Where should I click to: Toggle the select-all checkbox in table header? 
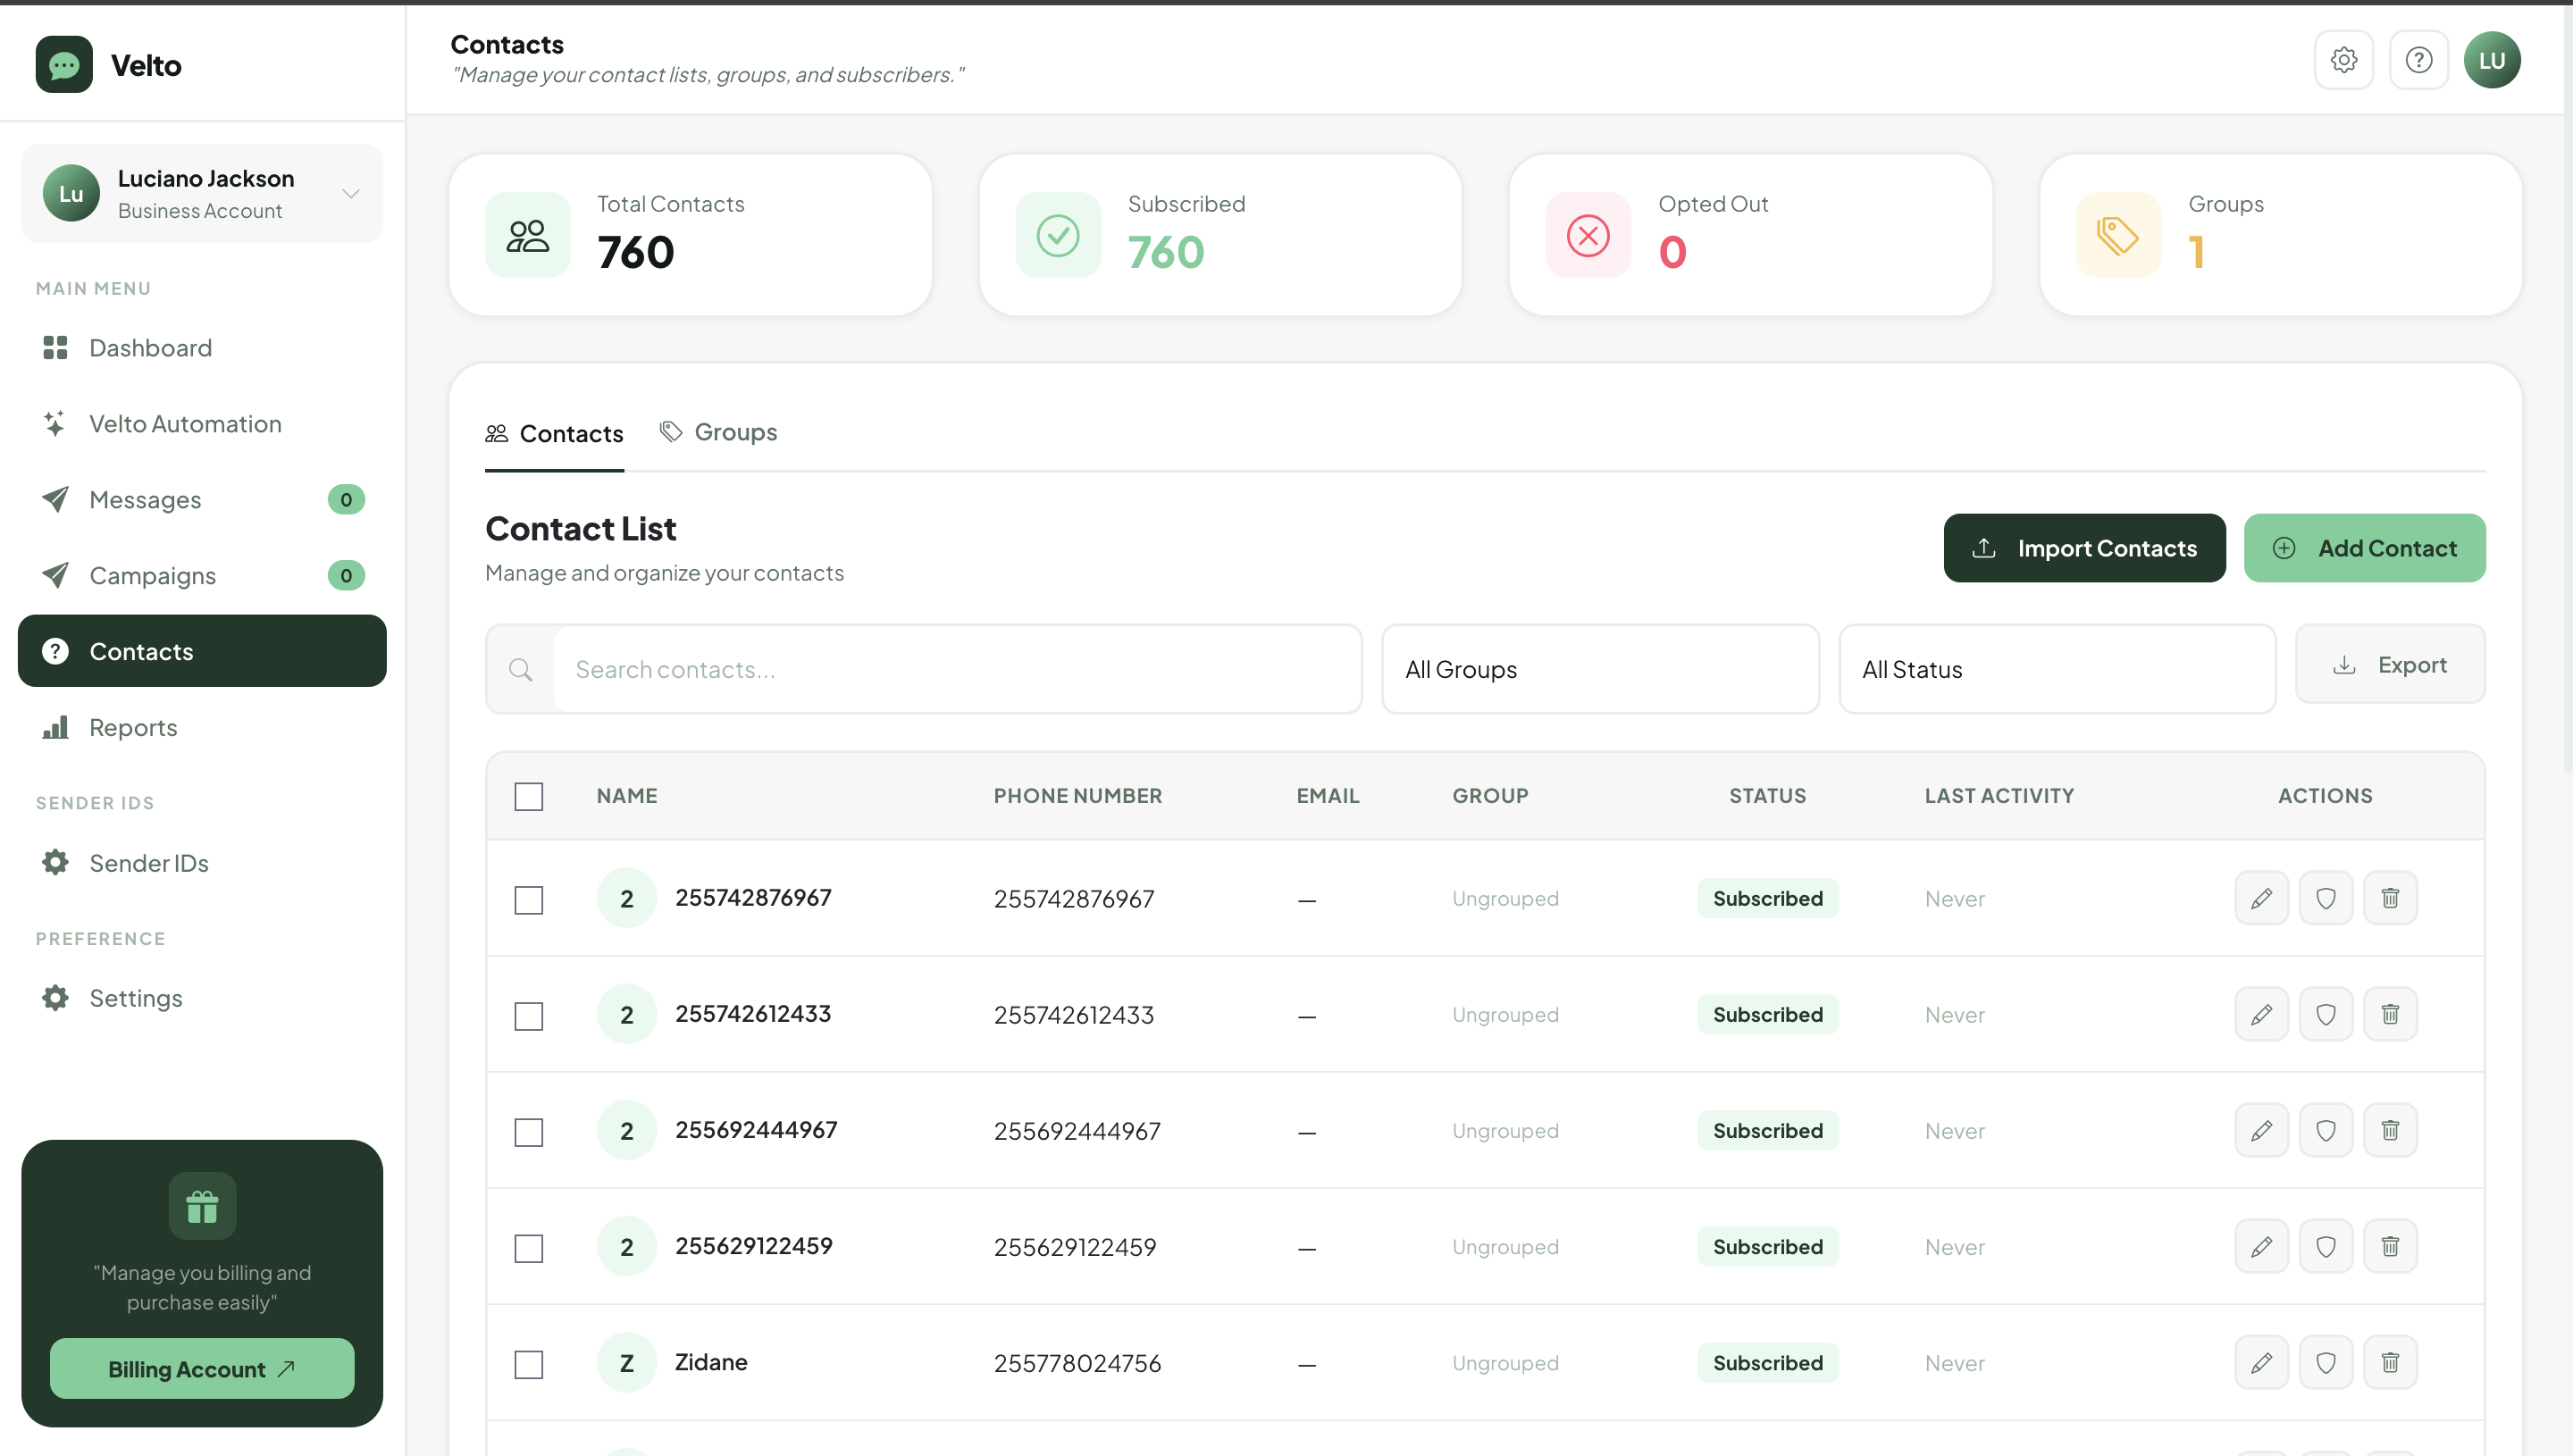point(528,796)
